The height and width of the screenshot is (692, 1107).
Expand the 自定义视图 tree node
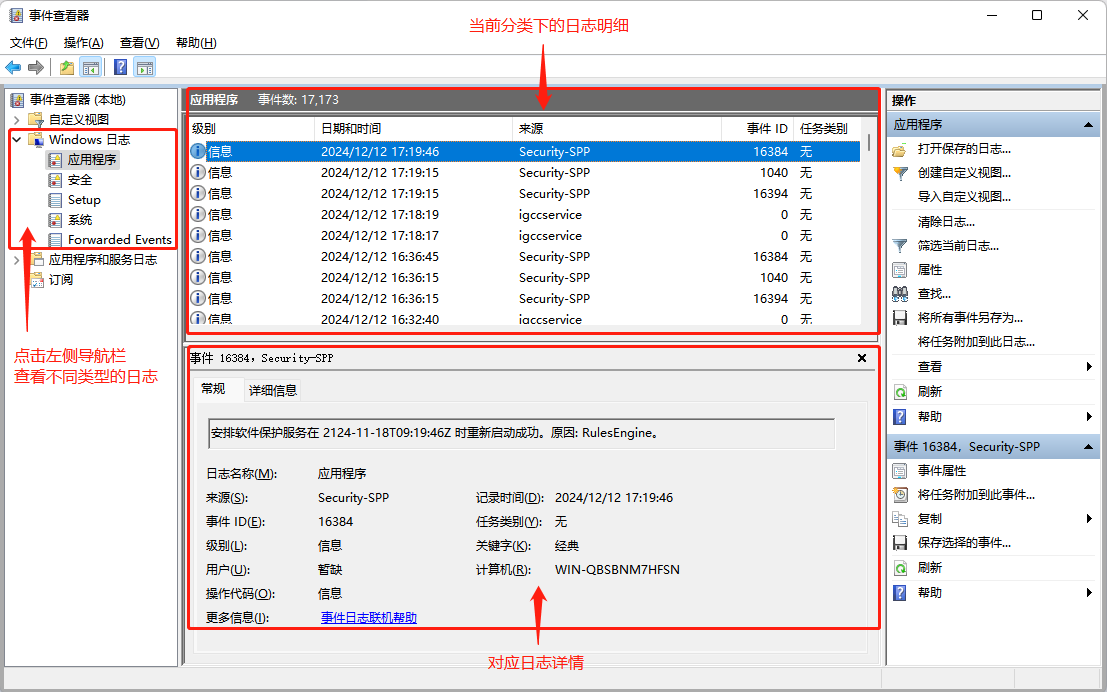click(17, 119)
